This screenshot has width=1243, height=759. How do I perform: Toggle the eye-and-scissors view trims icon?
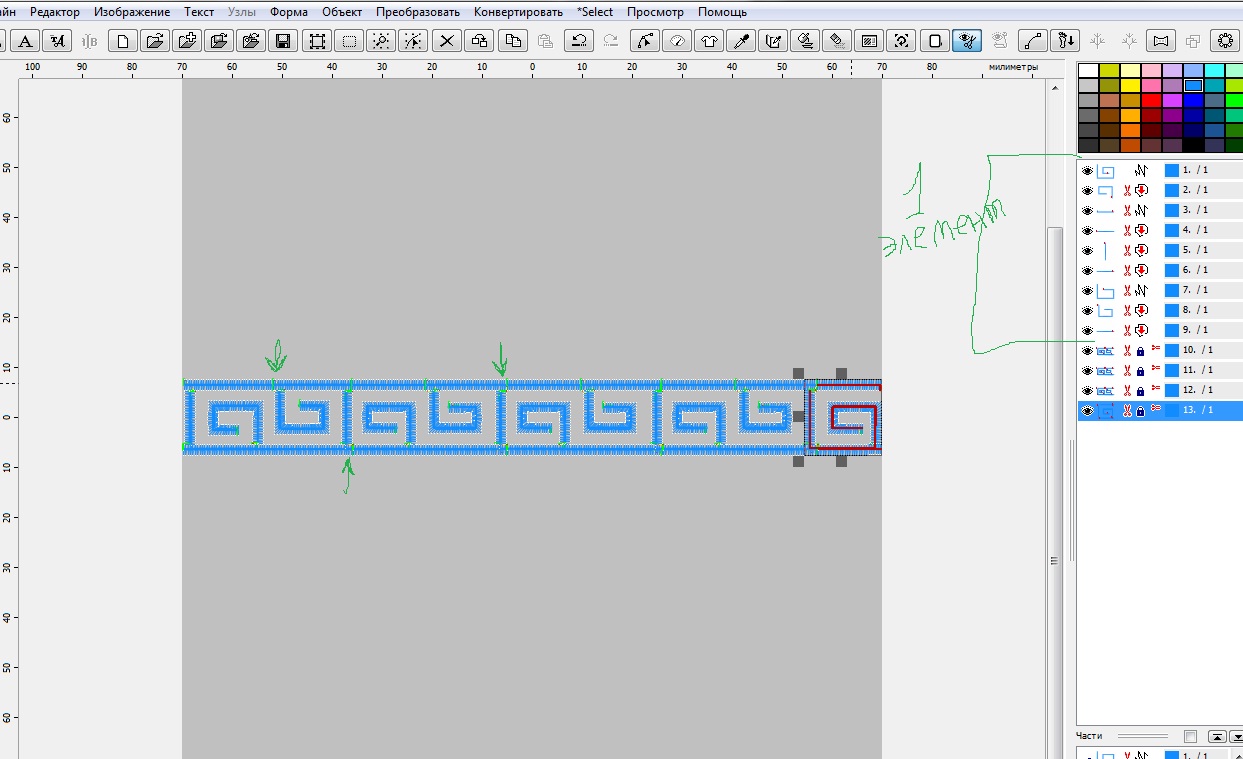pyautogui.click(x=966, y=41)
